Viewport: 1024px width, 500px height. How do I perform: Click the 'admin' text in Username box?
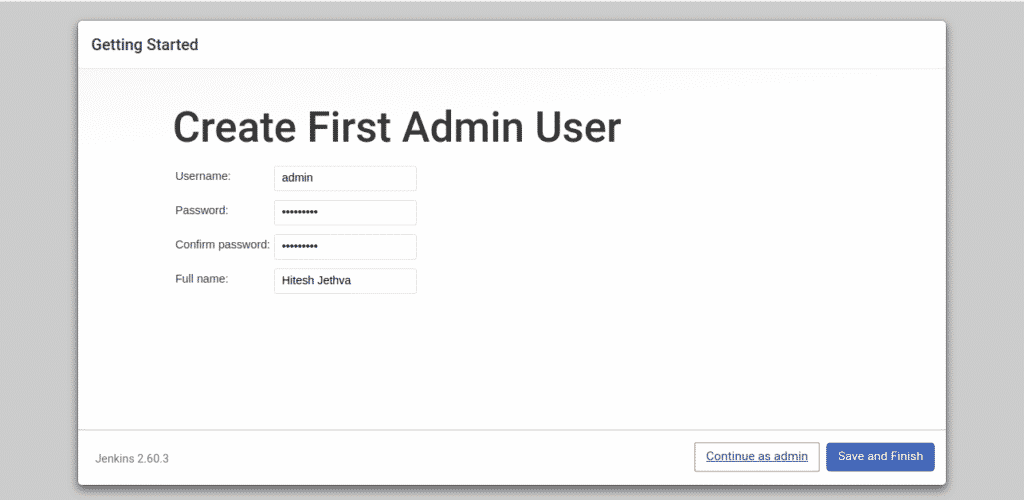(x=298, y=178)
